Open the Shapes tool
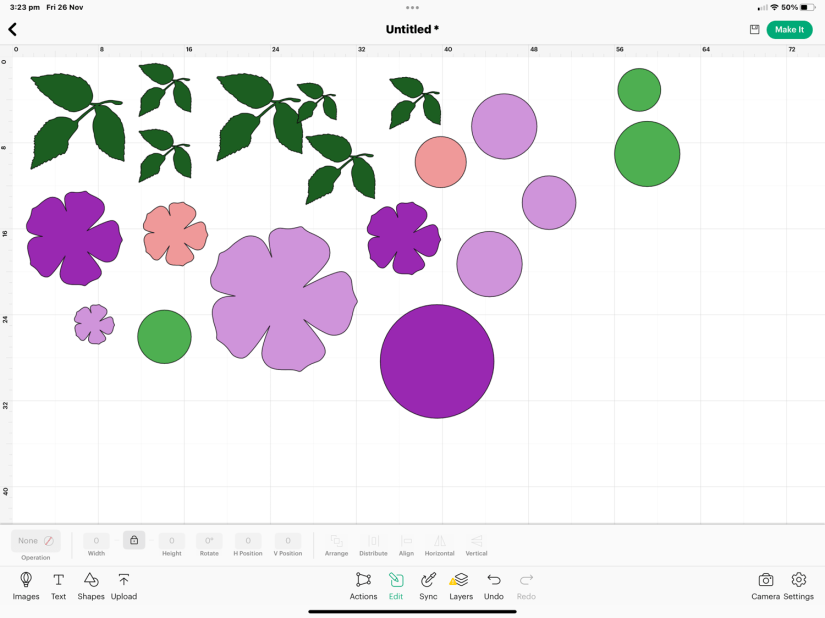Screen dimensions: 825x618 [91, 585]
